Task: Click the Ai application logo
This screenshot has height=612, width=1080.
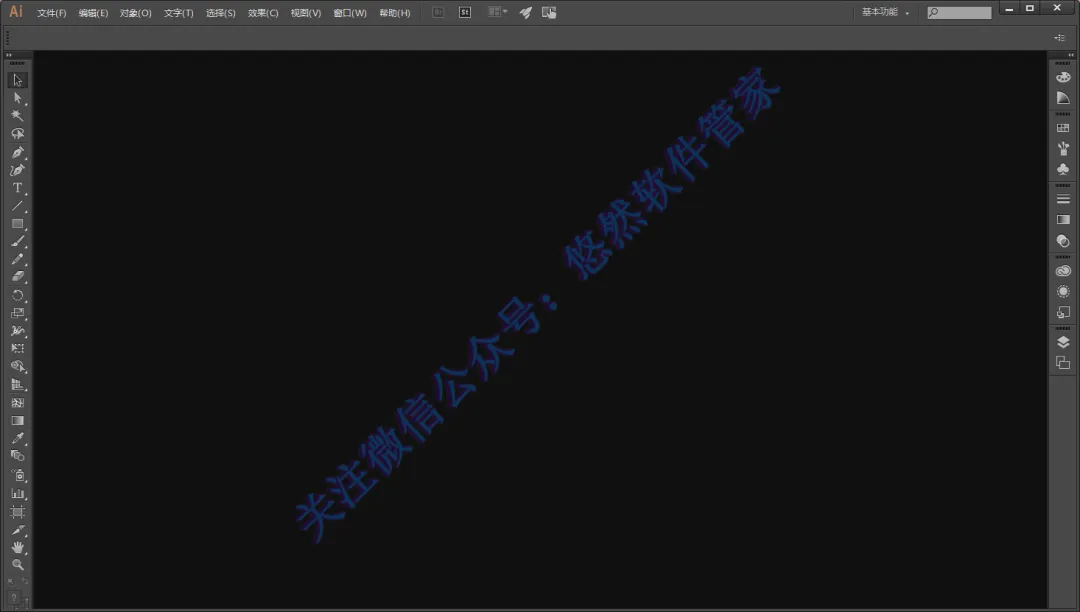Action: point(16,12)
